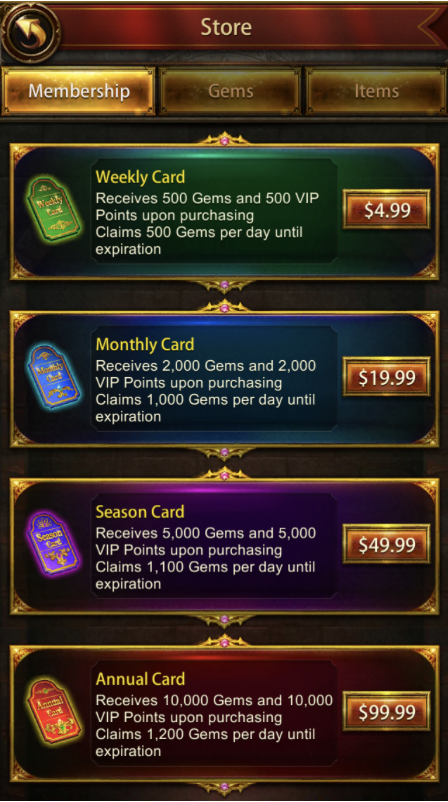This screenshot has height=802, width=448.
Task: Buy Season Card for $49.99
Action: [x=387, y=544]
